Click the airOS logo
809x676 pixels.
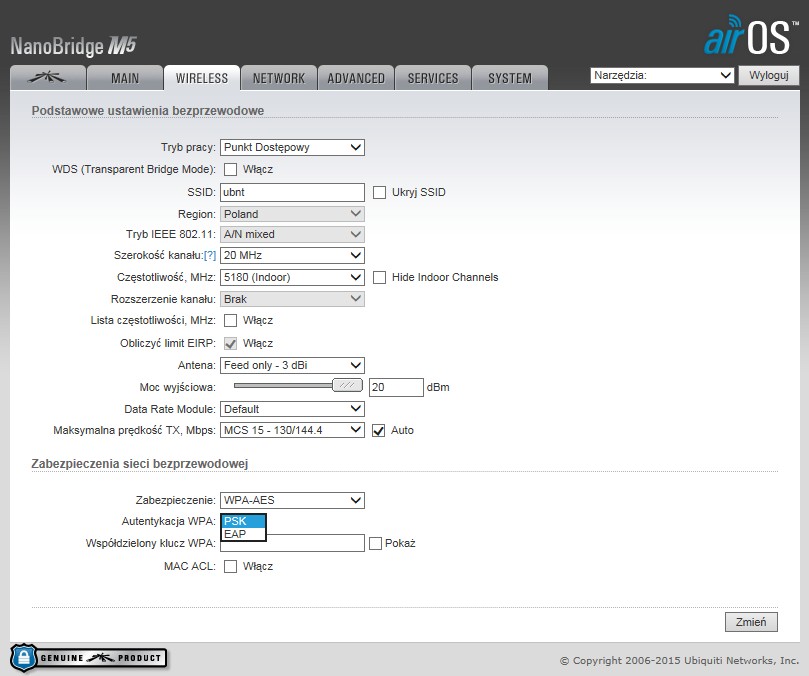[x=751, y=35]
